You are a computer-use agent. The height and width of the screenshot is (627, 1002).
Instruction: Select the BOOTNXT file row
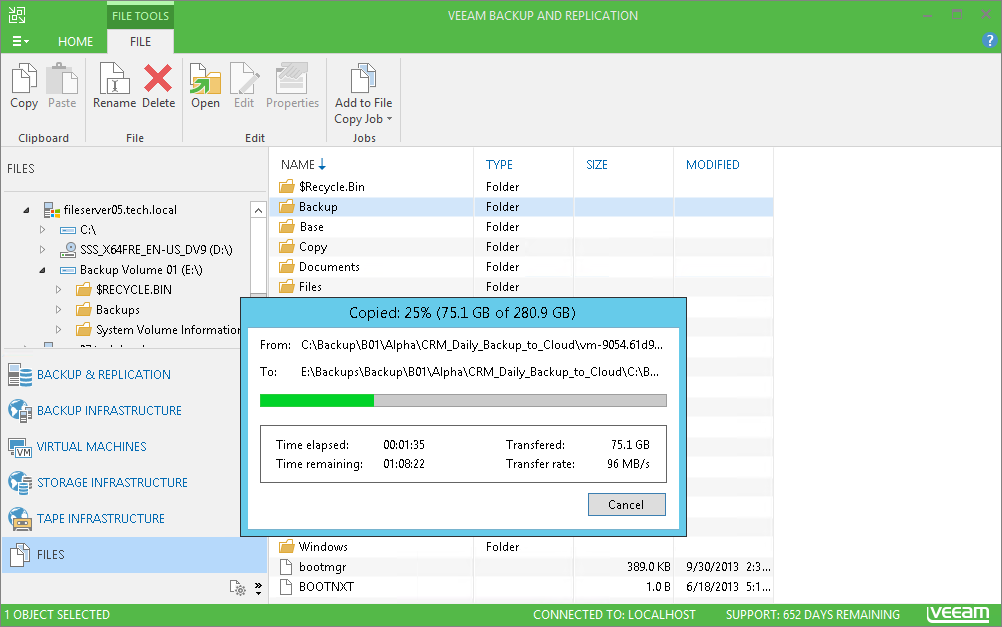coord(521,587)
